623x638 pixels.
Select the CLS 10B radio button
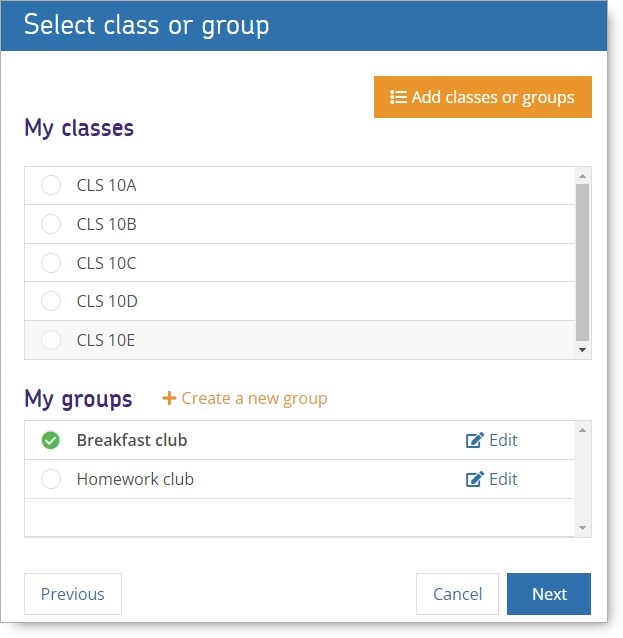coord(51,224)
